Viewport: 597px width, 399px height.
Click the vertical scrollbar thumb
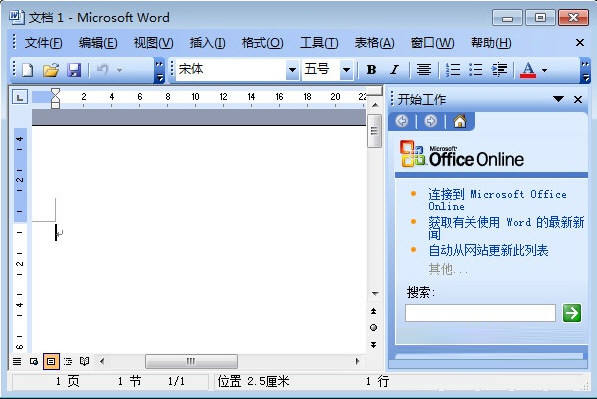375,131
